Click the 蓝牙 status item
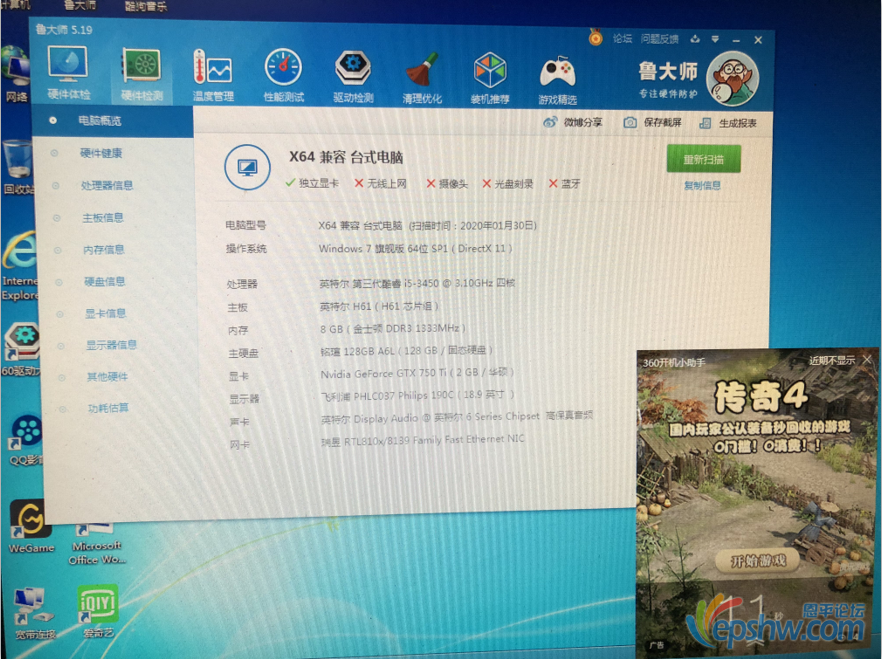 click(x=565, y=184)
